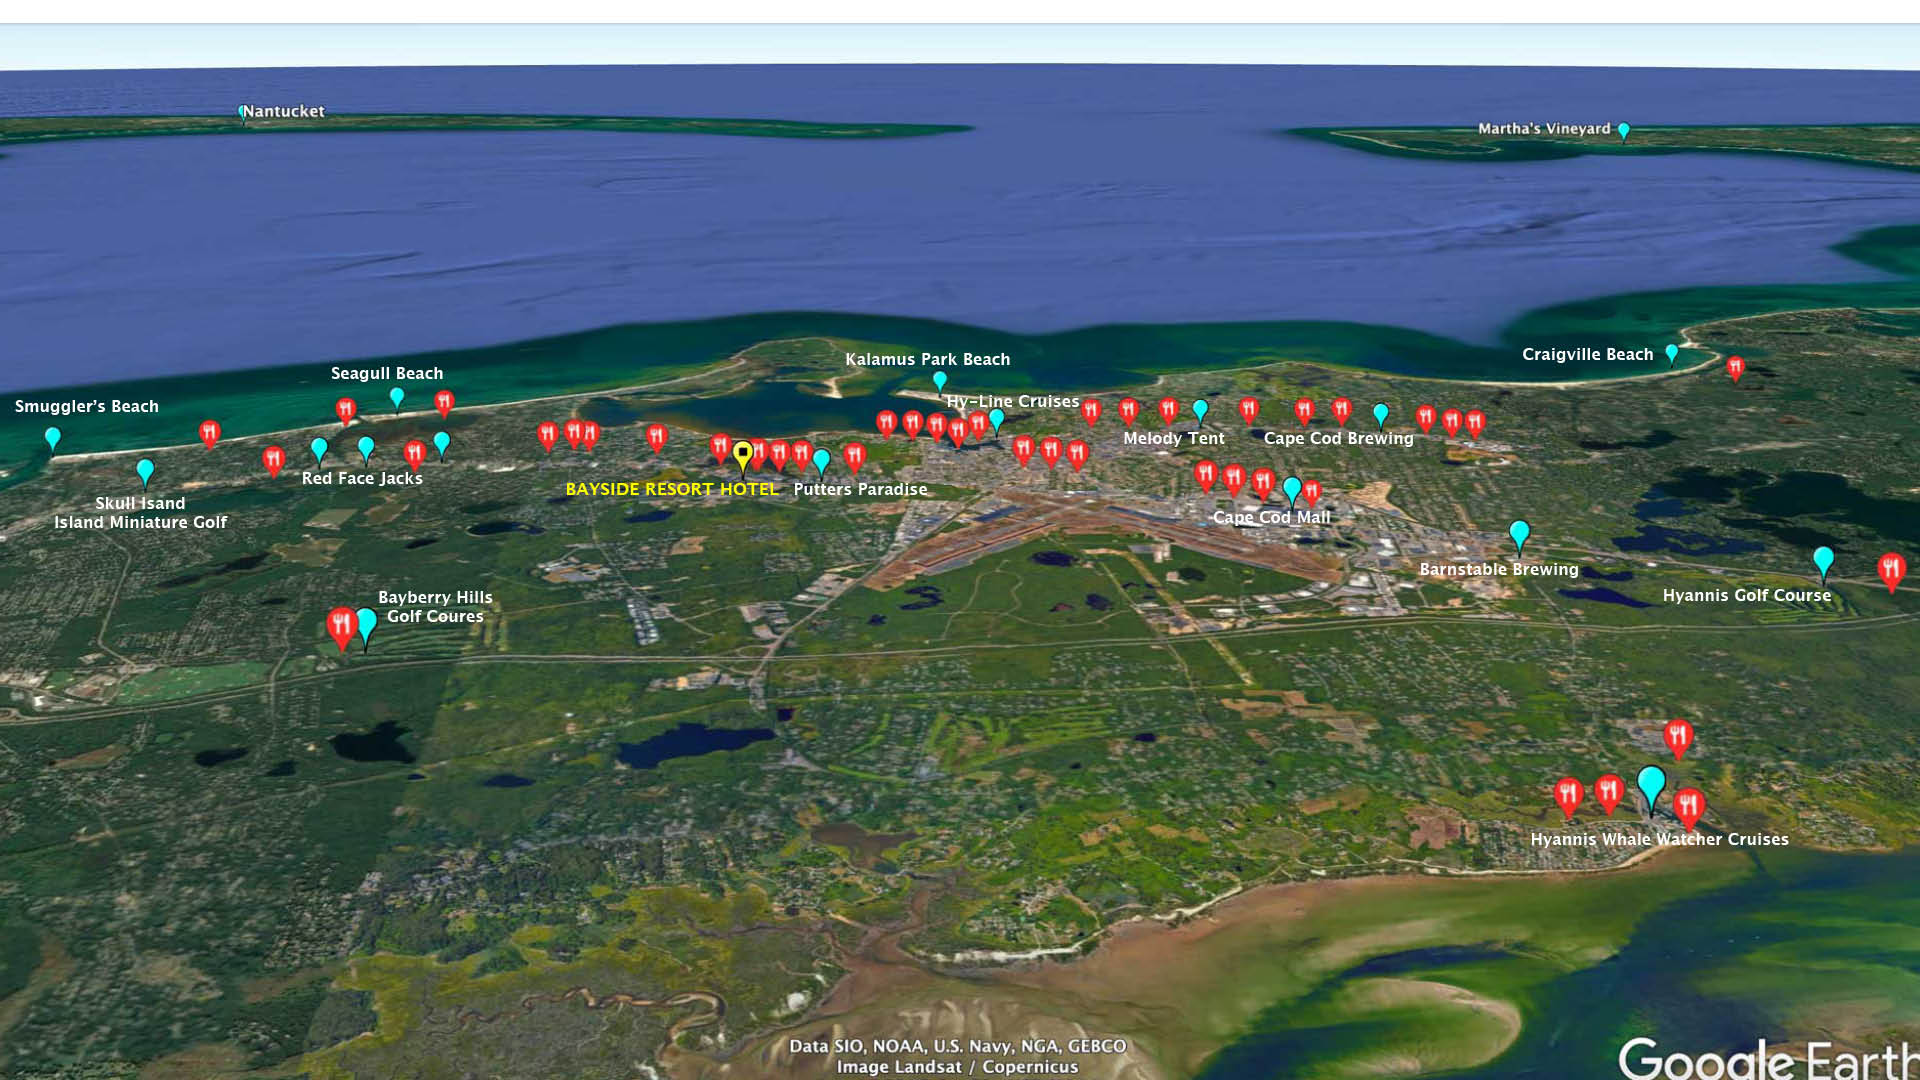The height and width of the screenshot is (1080, 1920).
Task: Open the Hyannis Golf Course label
Action: [1747, 595]
